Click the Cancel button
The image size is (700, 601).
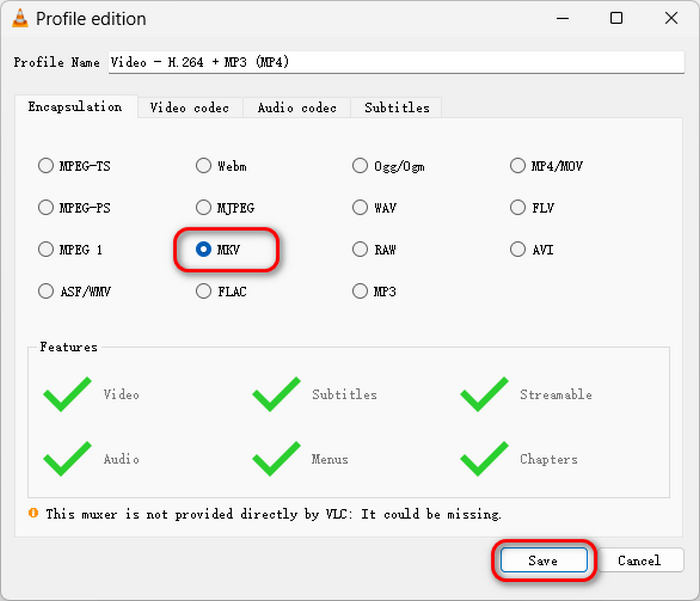pyautogui.click(x=639, y=560)
